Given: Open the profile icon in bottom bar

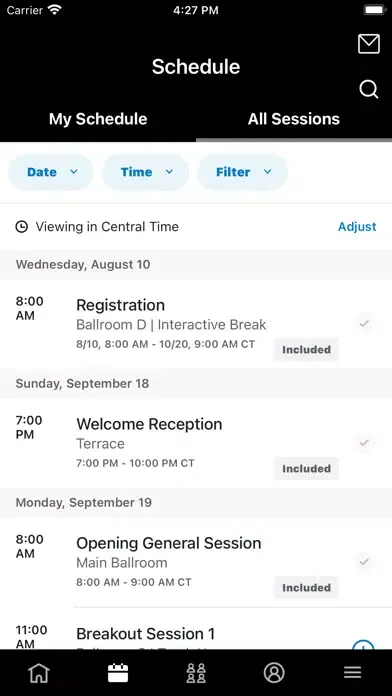Looking at the screenshot, I should (274, 673).
